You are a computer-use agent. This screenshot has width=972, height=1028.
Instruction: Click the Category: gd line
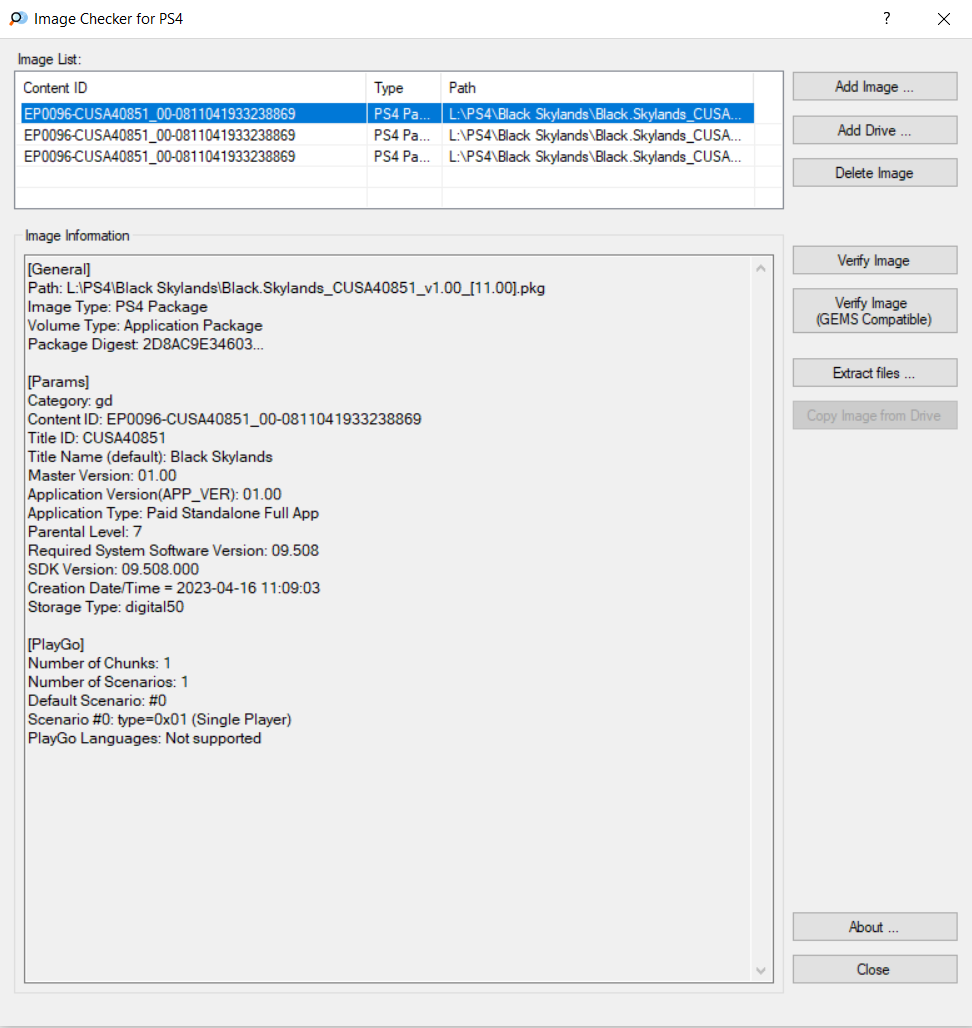coord(70,401)
